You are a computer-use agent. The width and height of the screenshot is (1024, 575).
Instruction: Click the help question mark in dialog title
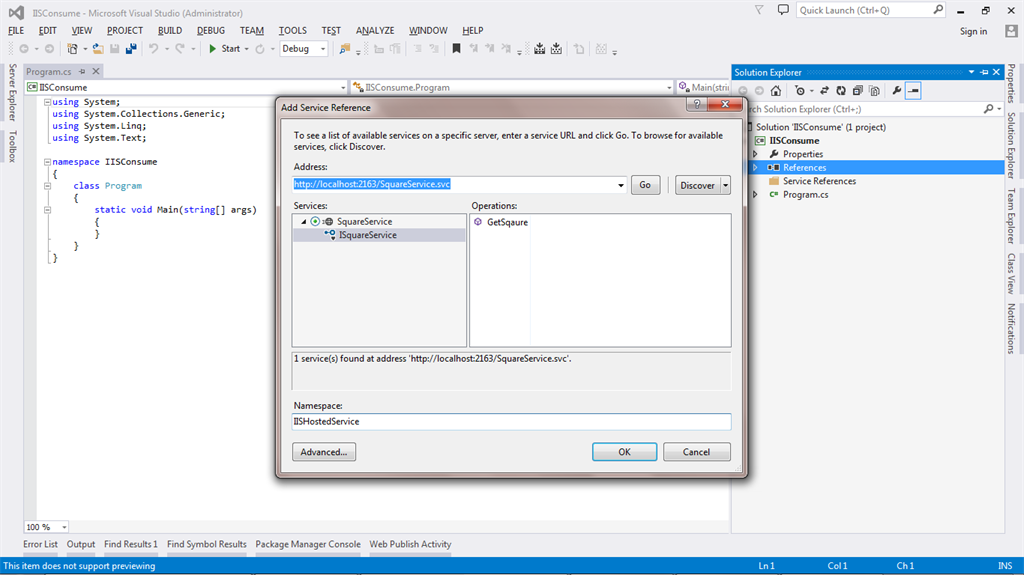coord(697,105)
